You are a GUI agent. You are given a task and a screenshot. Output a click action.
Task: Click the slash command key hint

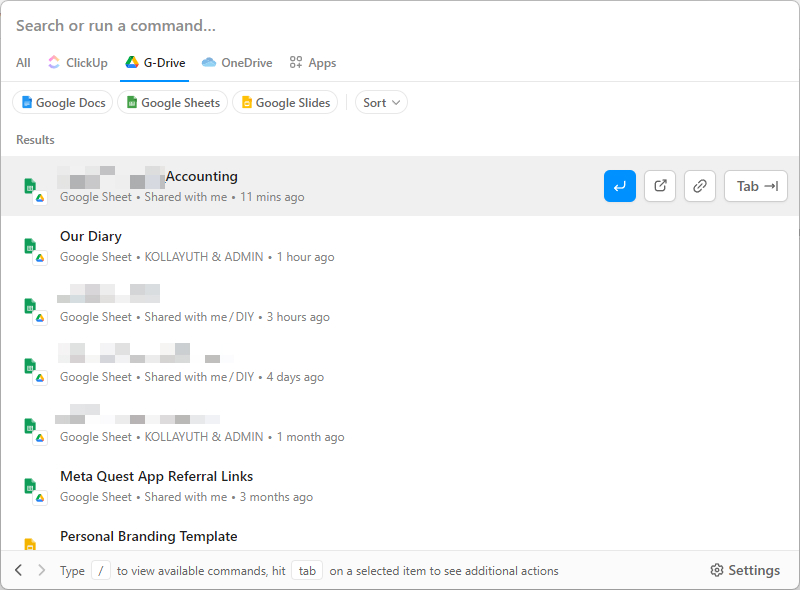[101, 571]
